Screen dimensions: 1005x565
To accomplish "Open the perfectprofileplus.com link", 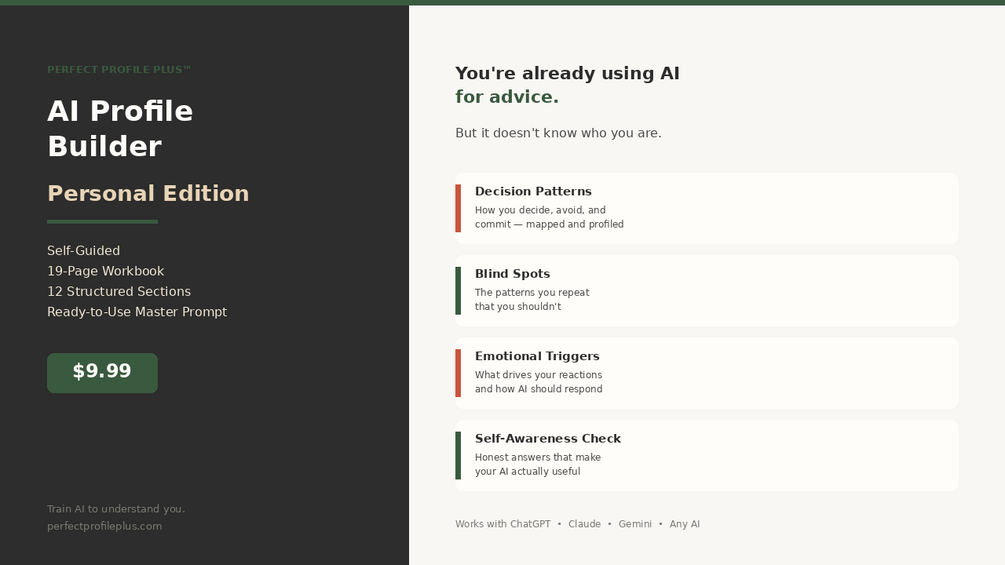I will [x=104, y=526].
